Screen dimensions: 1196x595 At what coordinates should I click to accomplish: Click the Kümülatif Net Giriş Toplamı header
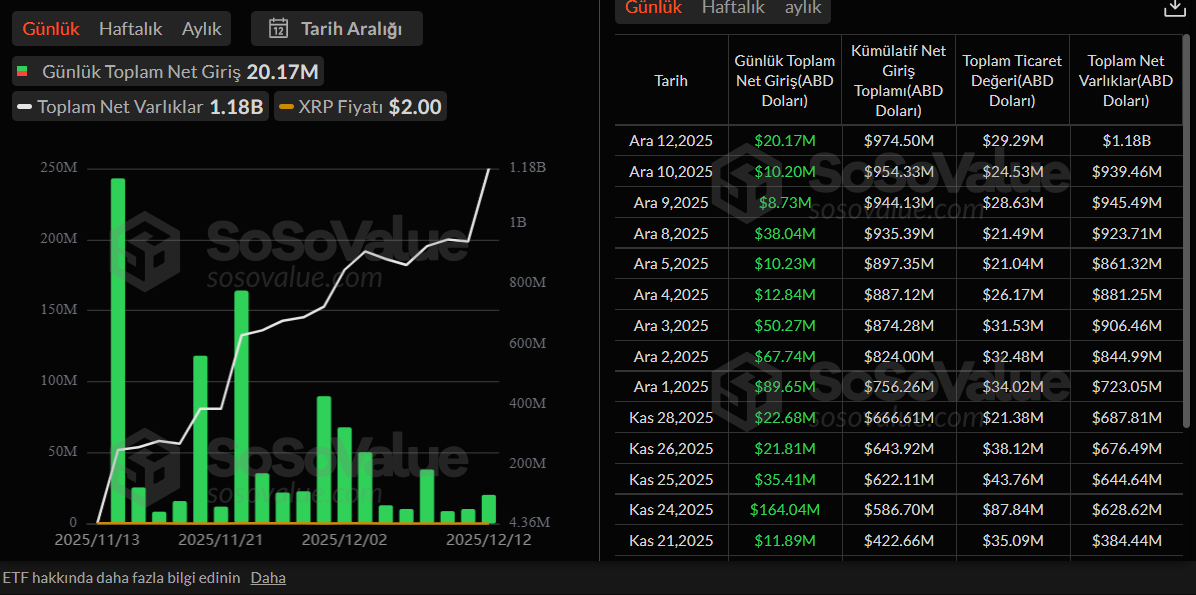click(x=899, y=80)
